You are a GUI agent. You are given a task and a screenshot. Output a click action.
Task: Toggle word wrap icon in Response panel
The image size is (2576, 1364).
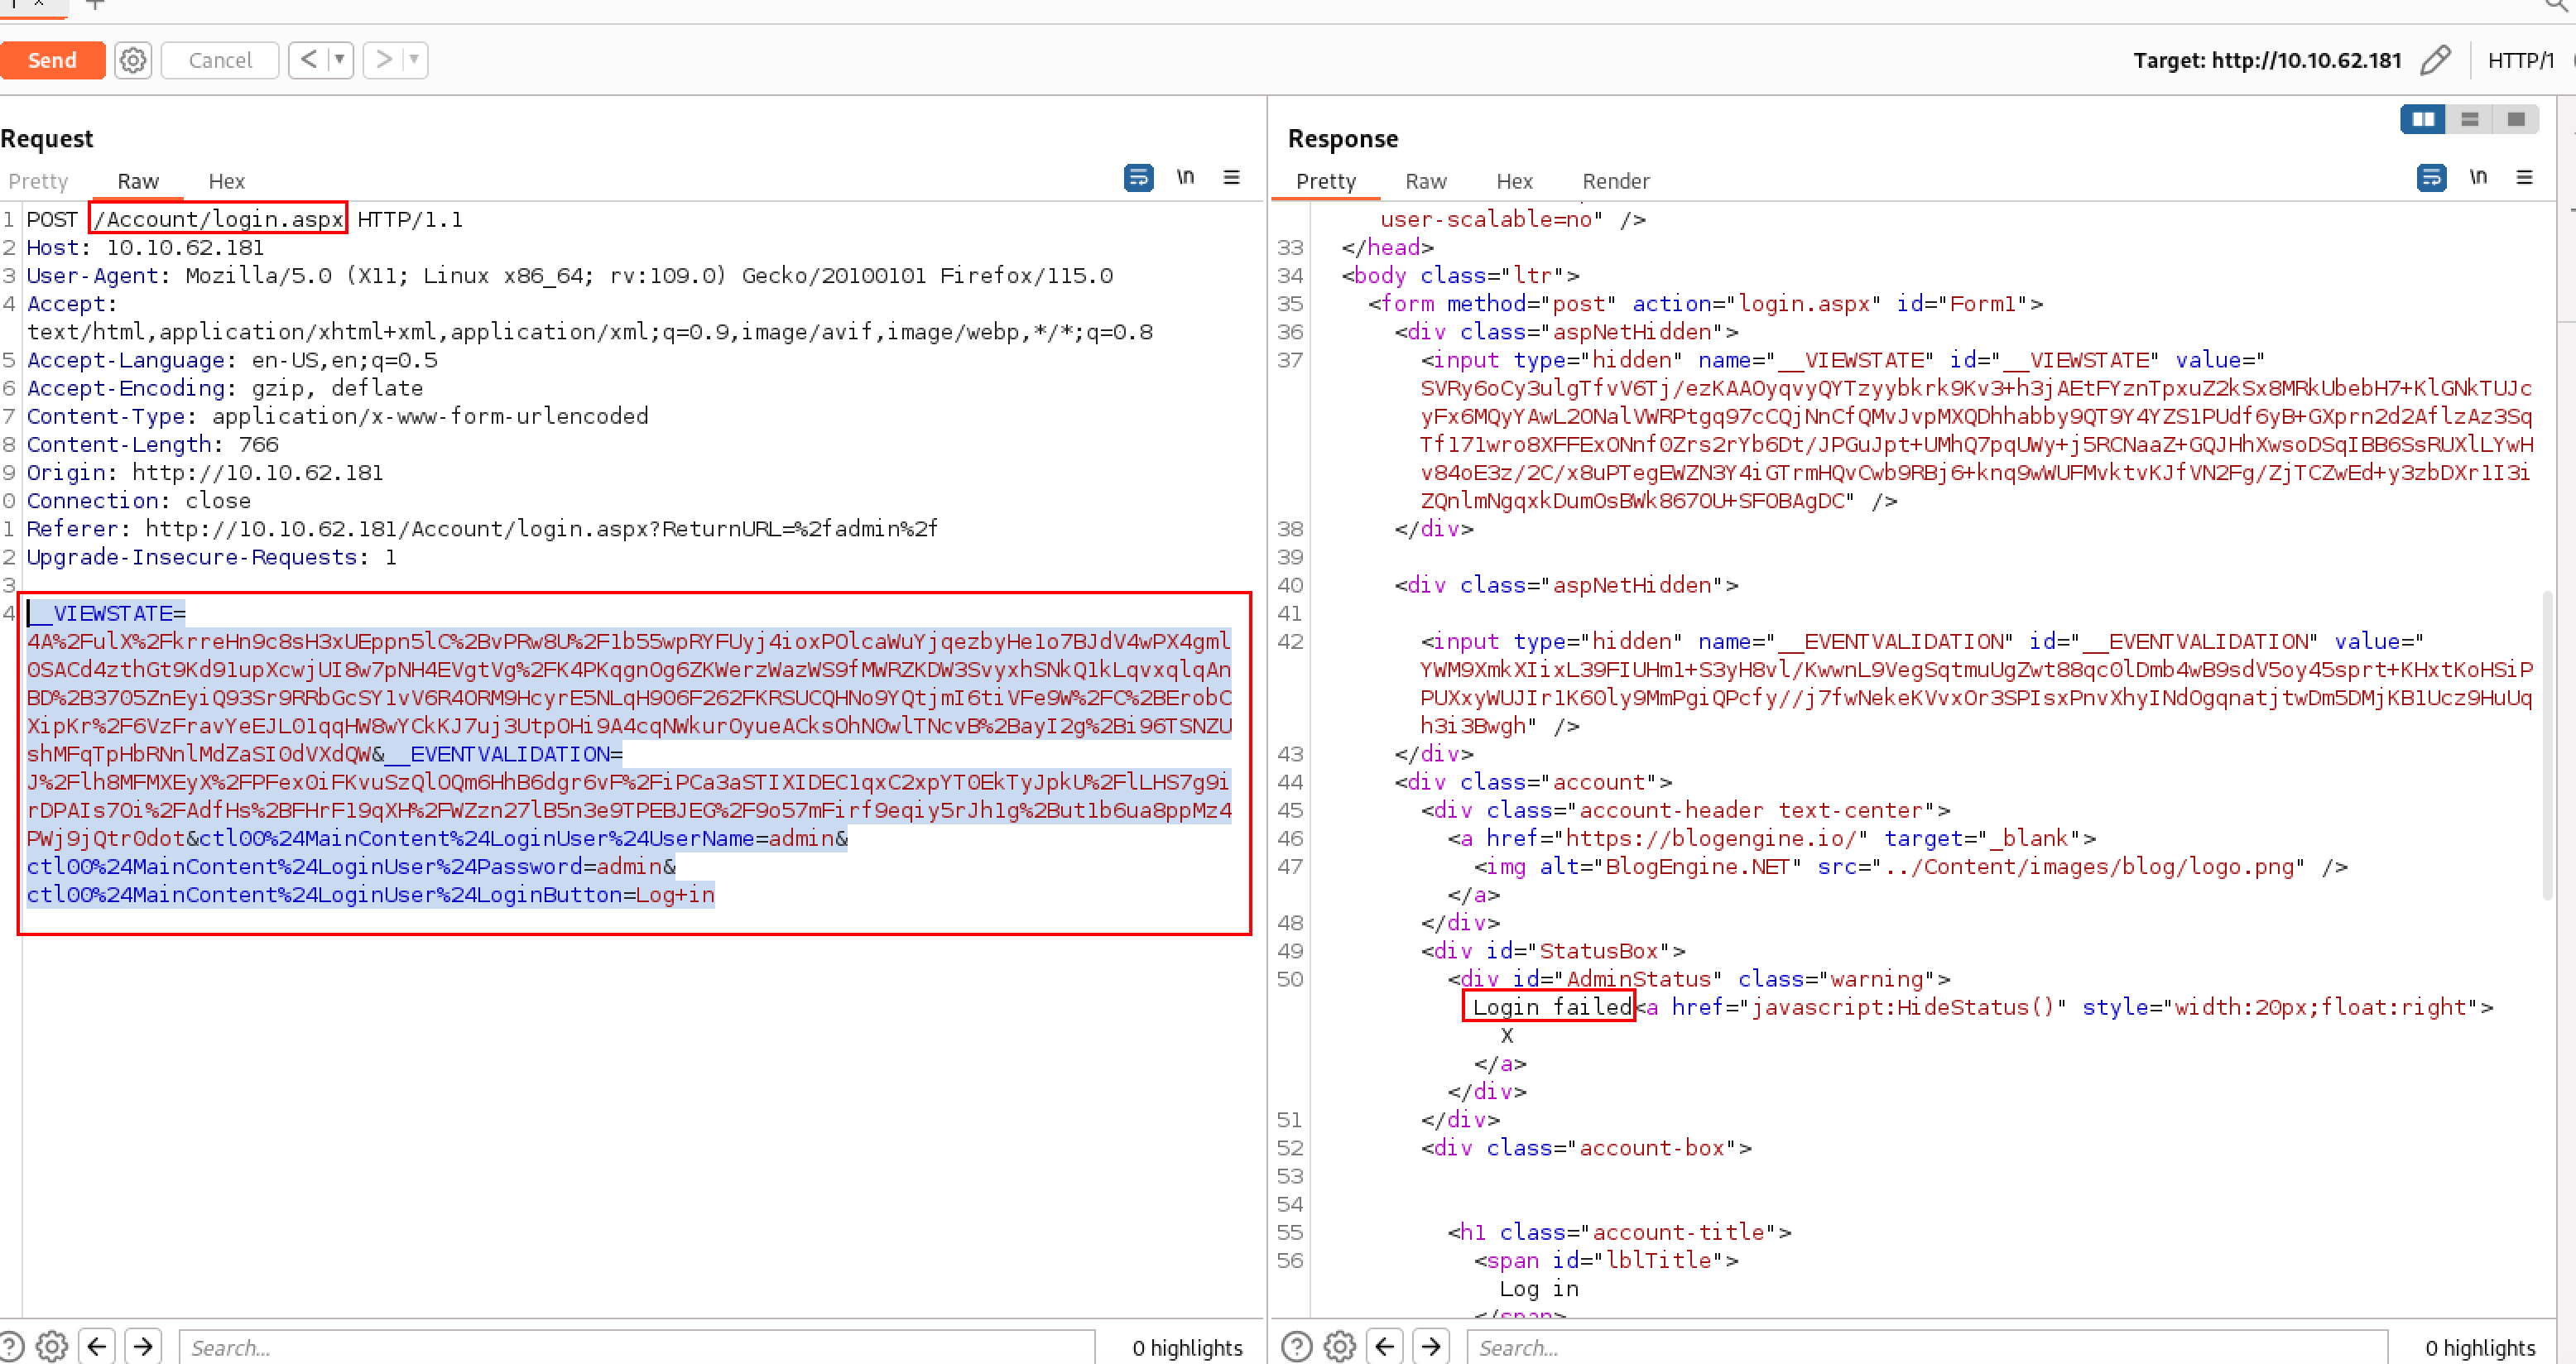click(x=2430, y=178)
